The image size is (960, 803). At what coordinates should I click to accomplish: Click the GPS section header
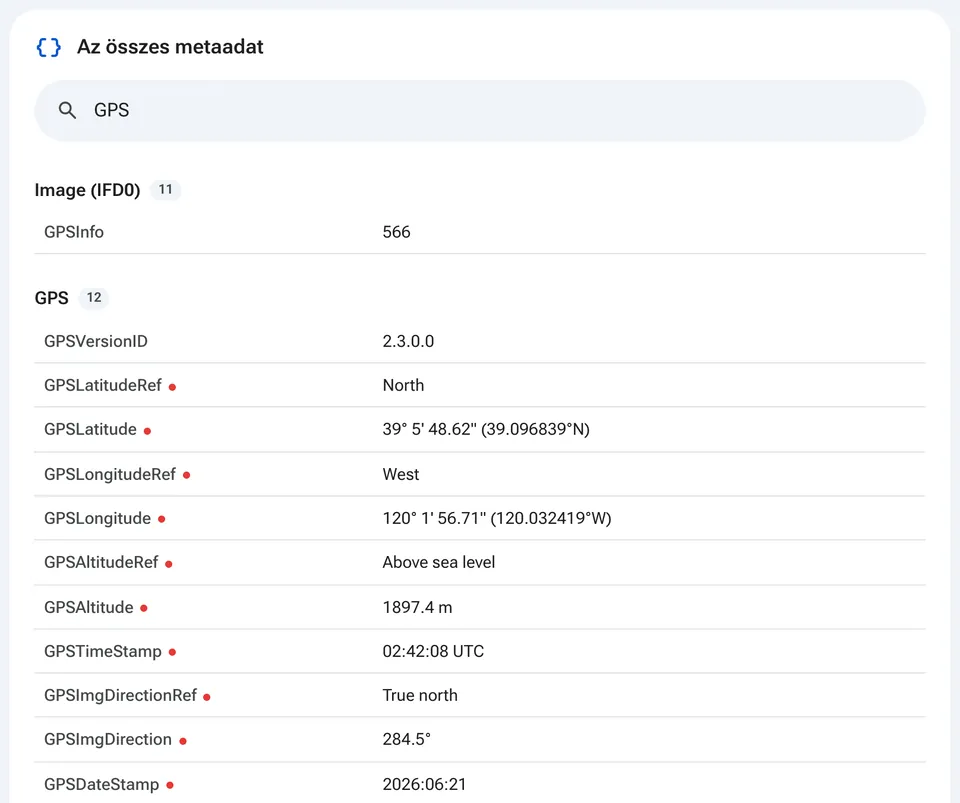52,298
